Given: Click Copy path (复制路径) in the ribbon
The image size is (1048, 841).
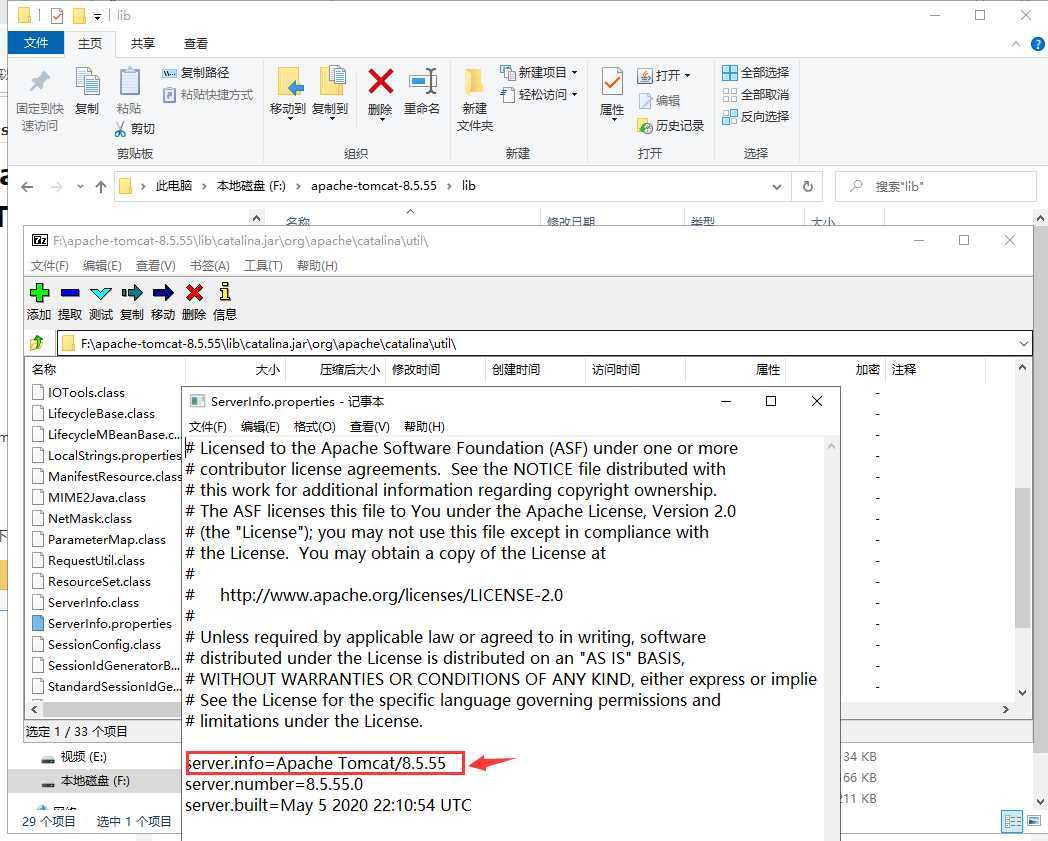Looking at the screenshot, I should (195, 72).
